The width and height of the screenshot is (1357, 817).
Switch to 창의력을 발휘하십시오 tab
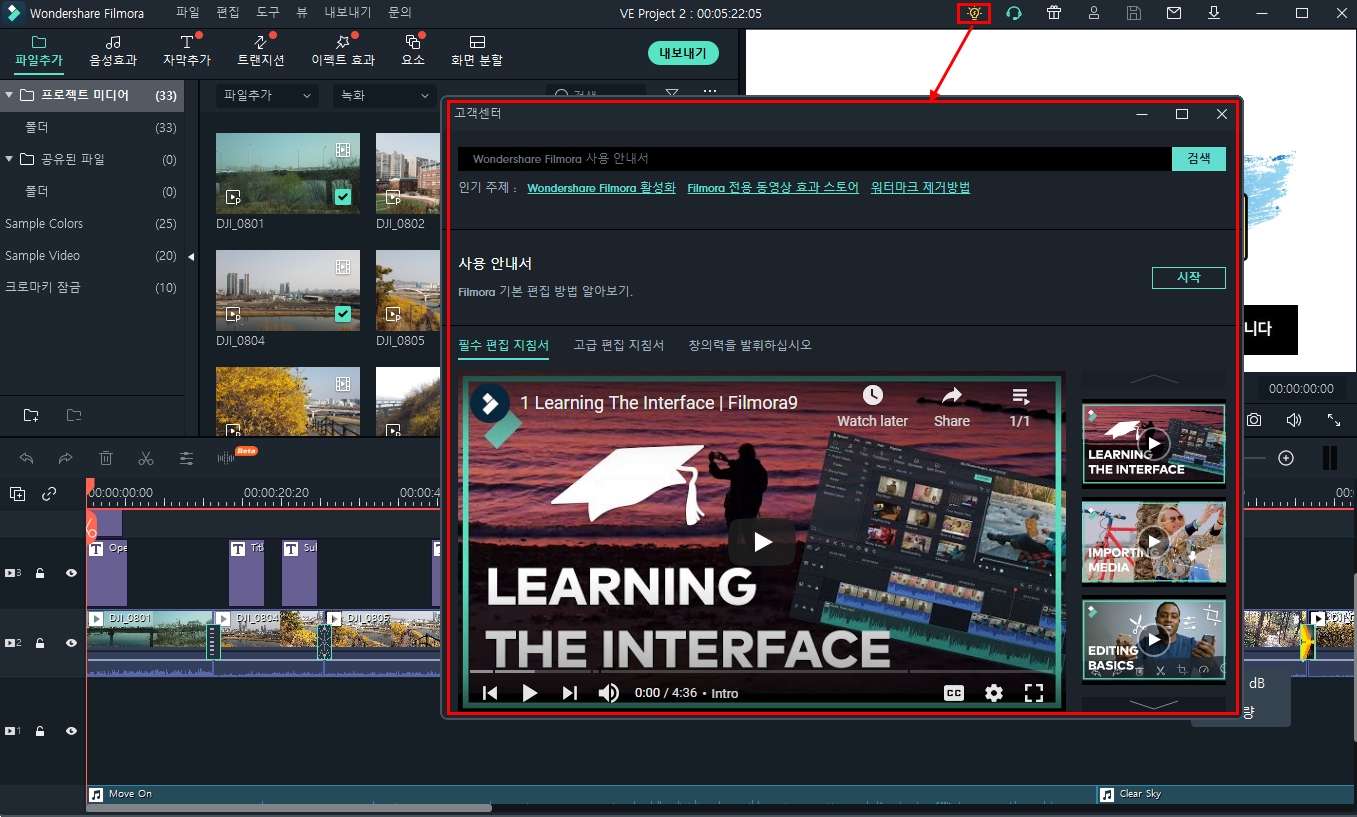750,345
